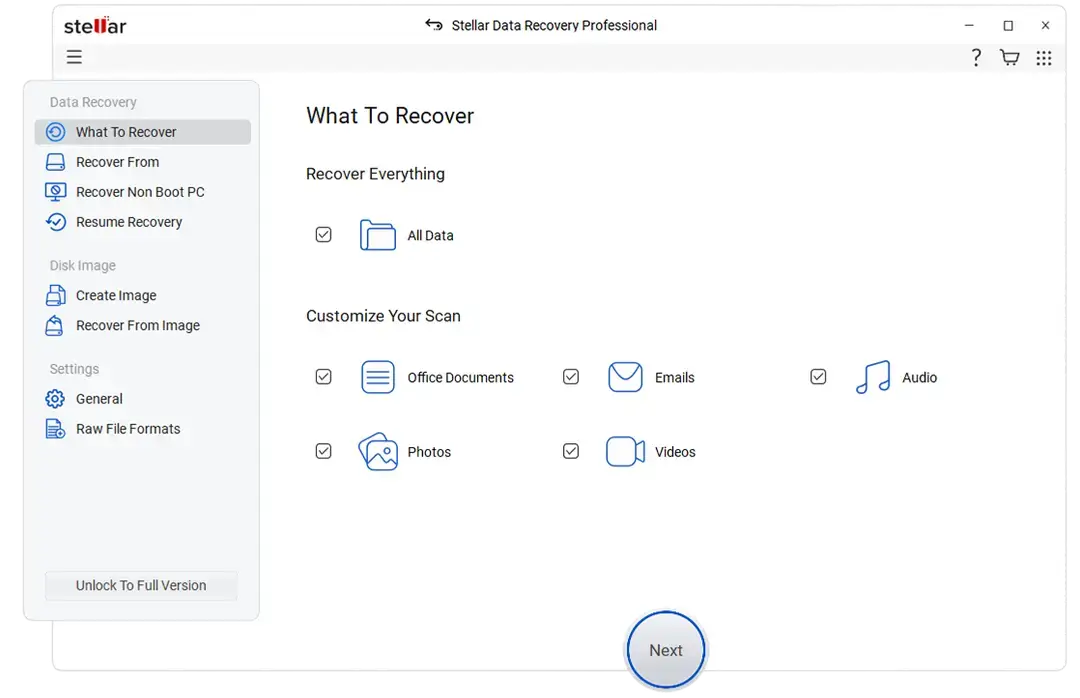This screenshot has width=1080, height=698.
Task: Click the Audio music note icon
Action: coord(872,377)
